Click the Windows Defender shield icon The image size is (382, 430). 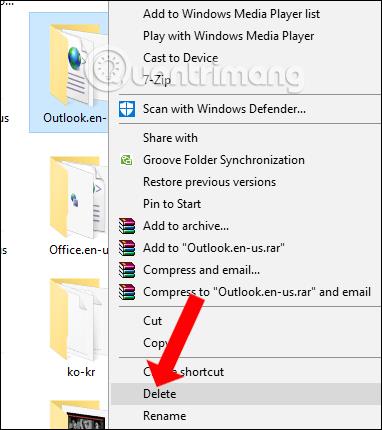click(x=127, y=109)
